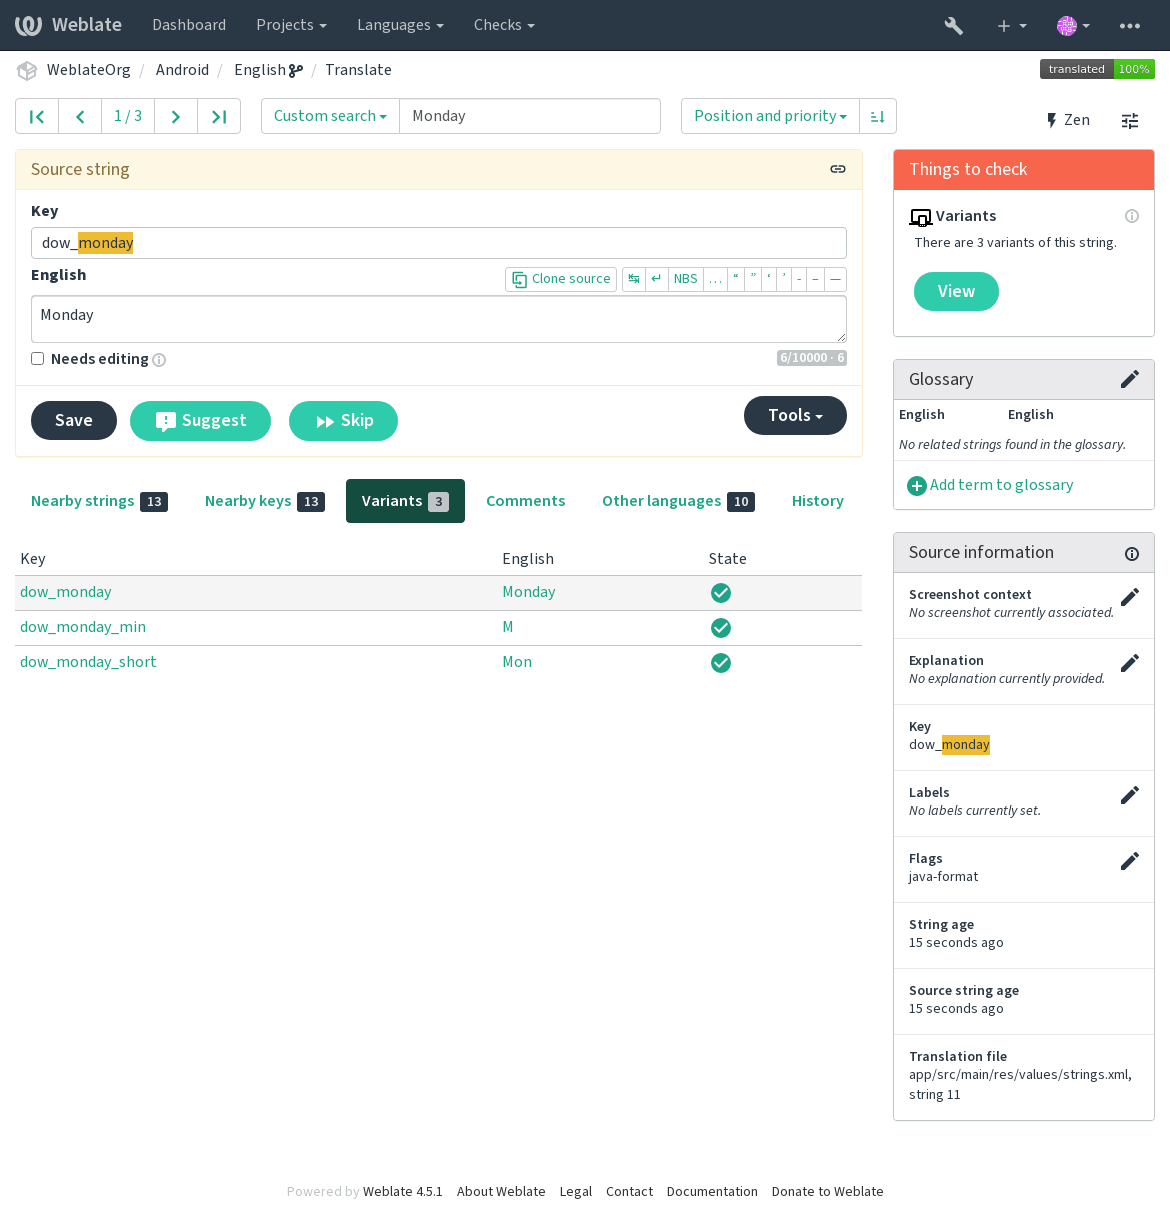The image size is (1170, 1229).
Task: Go to next string arrow
Action: point(176,116)
